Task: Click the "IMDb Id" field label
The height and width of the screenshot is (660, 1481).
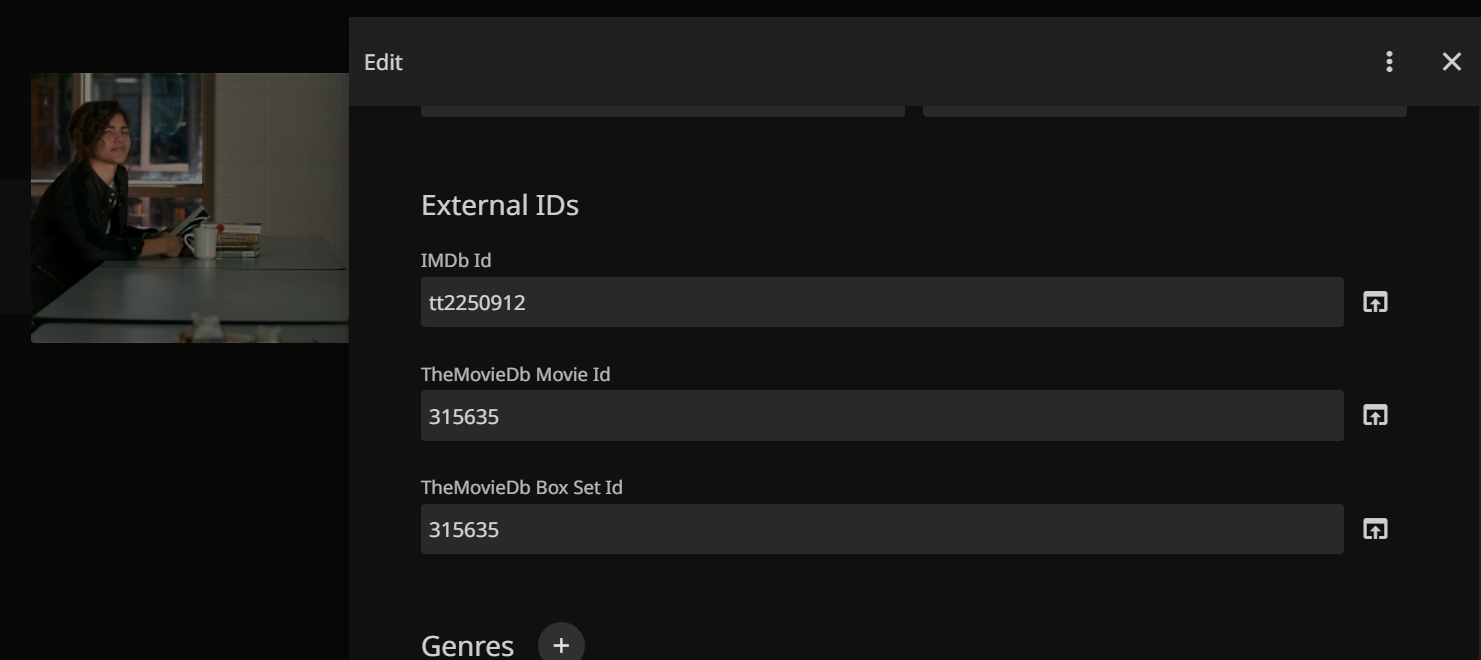Action: [x=456, y=260]
